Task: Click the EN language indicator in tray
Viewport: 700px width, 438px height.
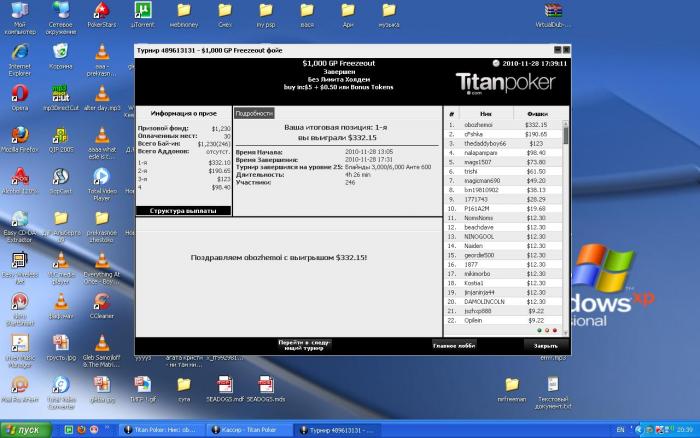Action: pyautogui.click(x=620, y=430)
